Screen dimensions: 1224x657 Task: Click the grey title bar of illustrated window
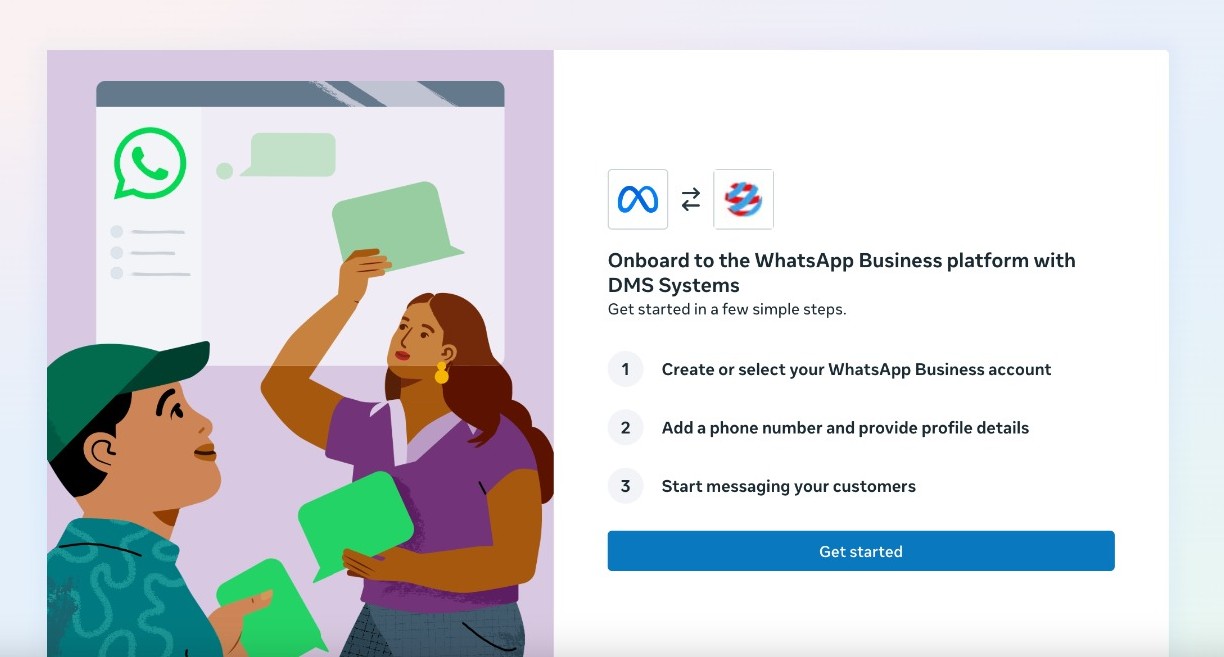(300, 94)
